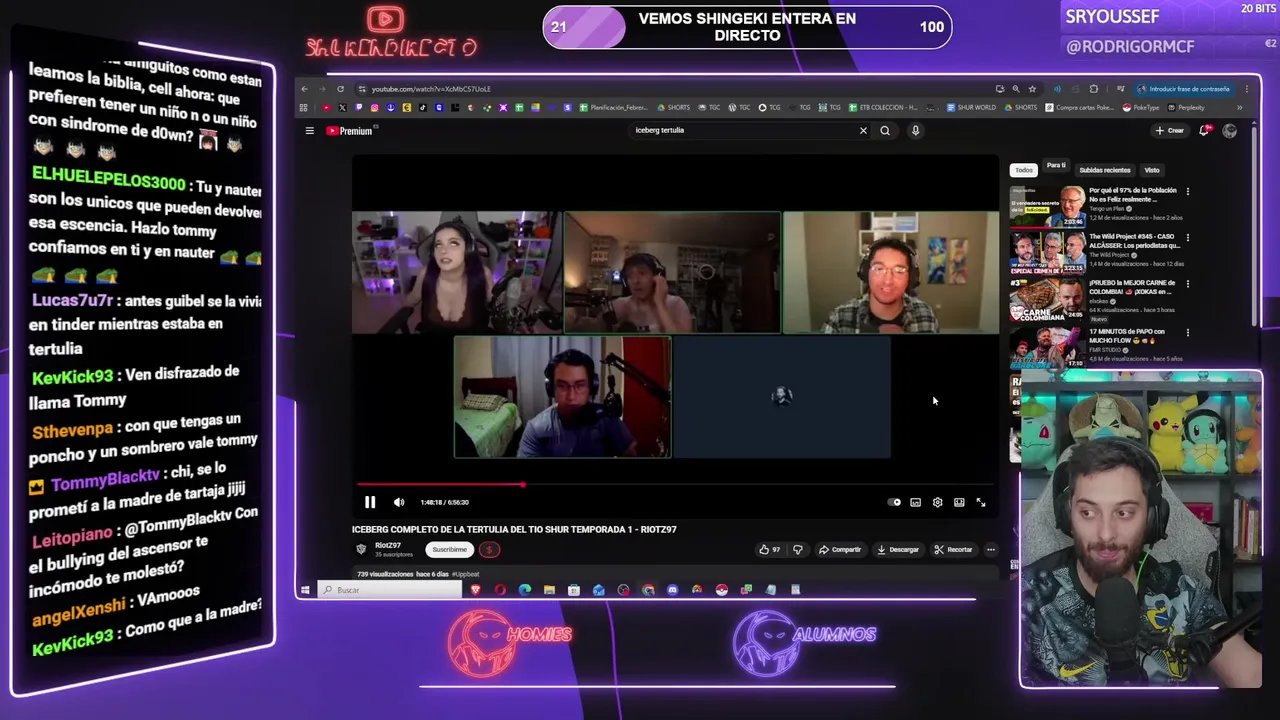
Task: Dislike the video with thumbs down
Action: pyautogui.click(x=797, y=549)
